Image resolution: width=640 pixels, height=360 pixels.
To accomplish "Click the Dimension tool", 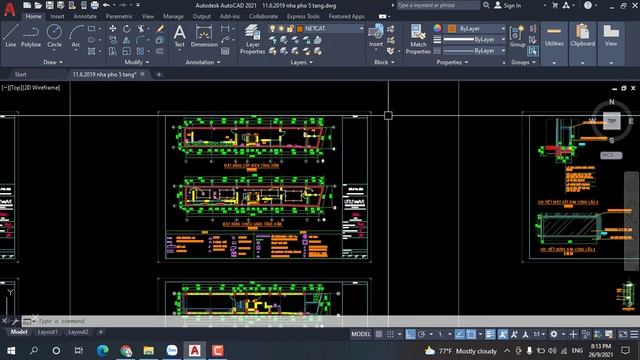I will tap(204, 36).
